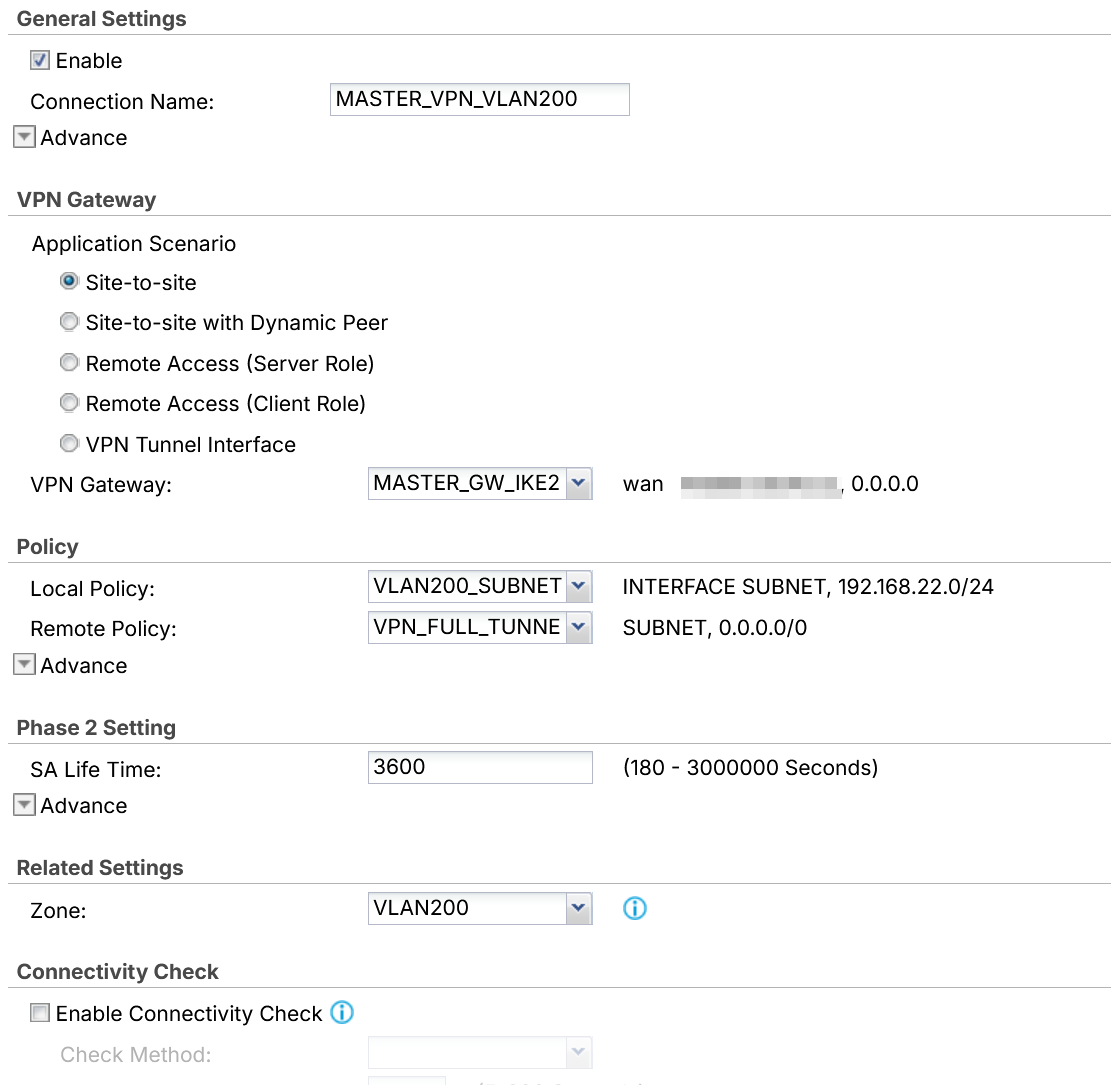
Task: Choose VPN Tunnel Interface radio option
Action: coord(69,444)
